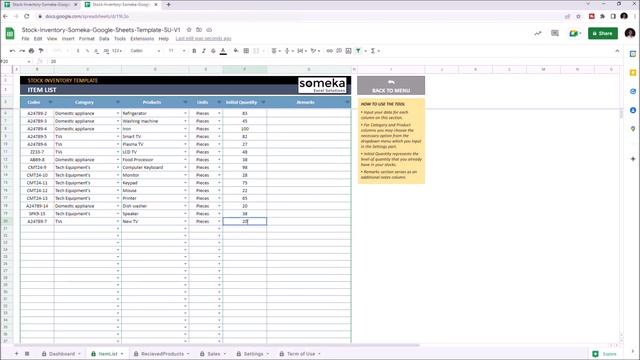Open the font size dropdown
The width and height of the screenshot is (640, 360).
tap(177, 51)
